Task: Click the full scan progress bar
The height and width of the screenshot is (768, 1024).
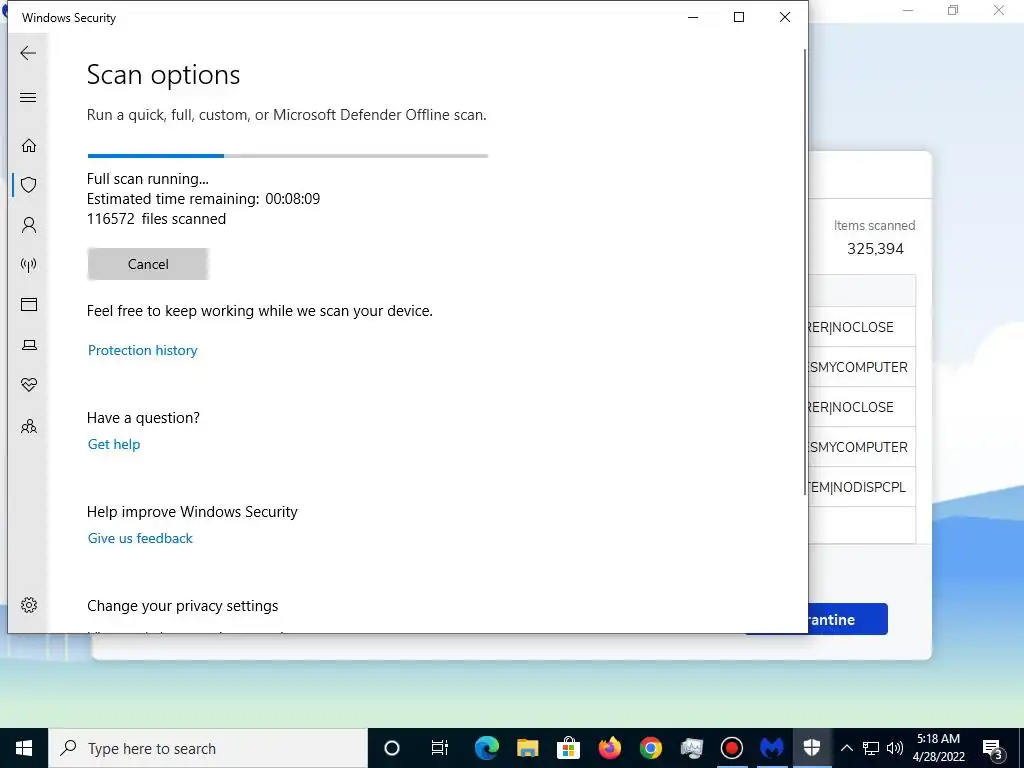Action: tap(287, 156)
